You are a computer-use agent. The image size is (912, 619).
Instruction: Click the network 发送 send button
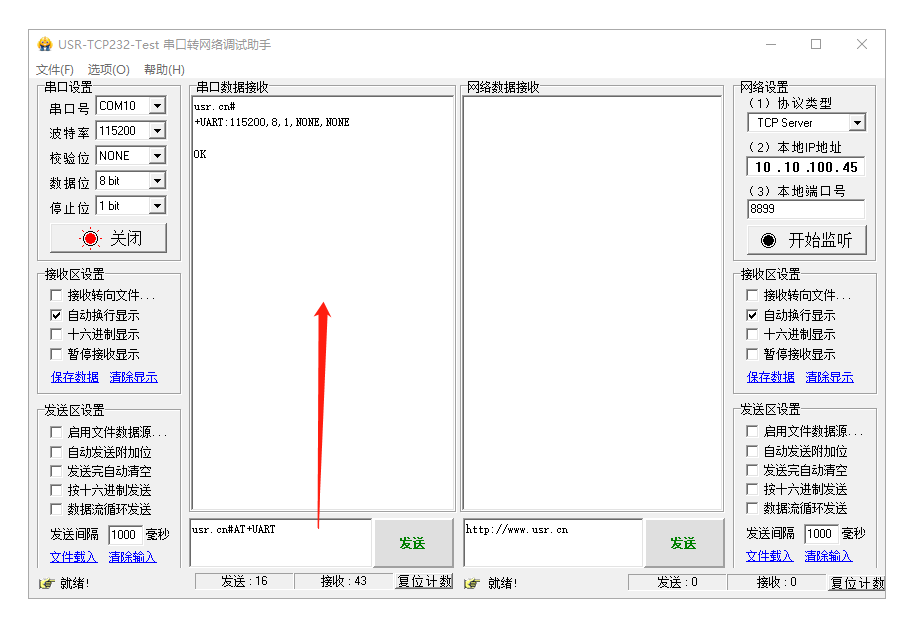684,543
